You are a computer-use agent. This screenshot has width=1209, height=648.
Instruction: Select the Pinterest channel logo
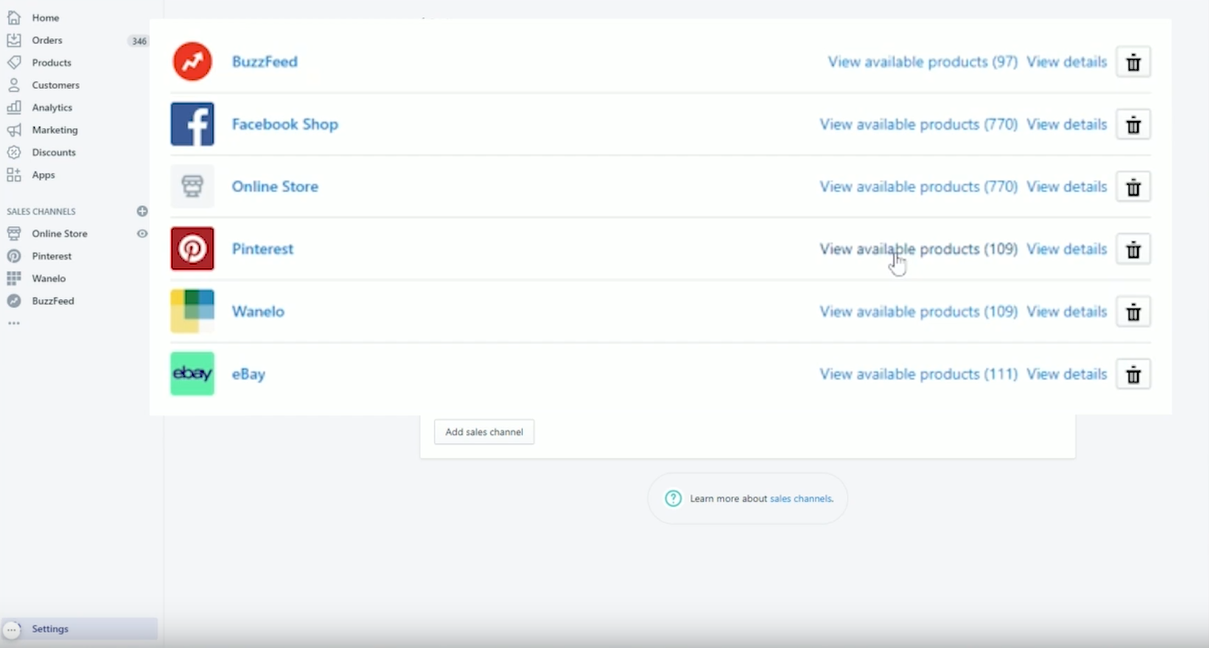191,248
